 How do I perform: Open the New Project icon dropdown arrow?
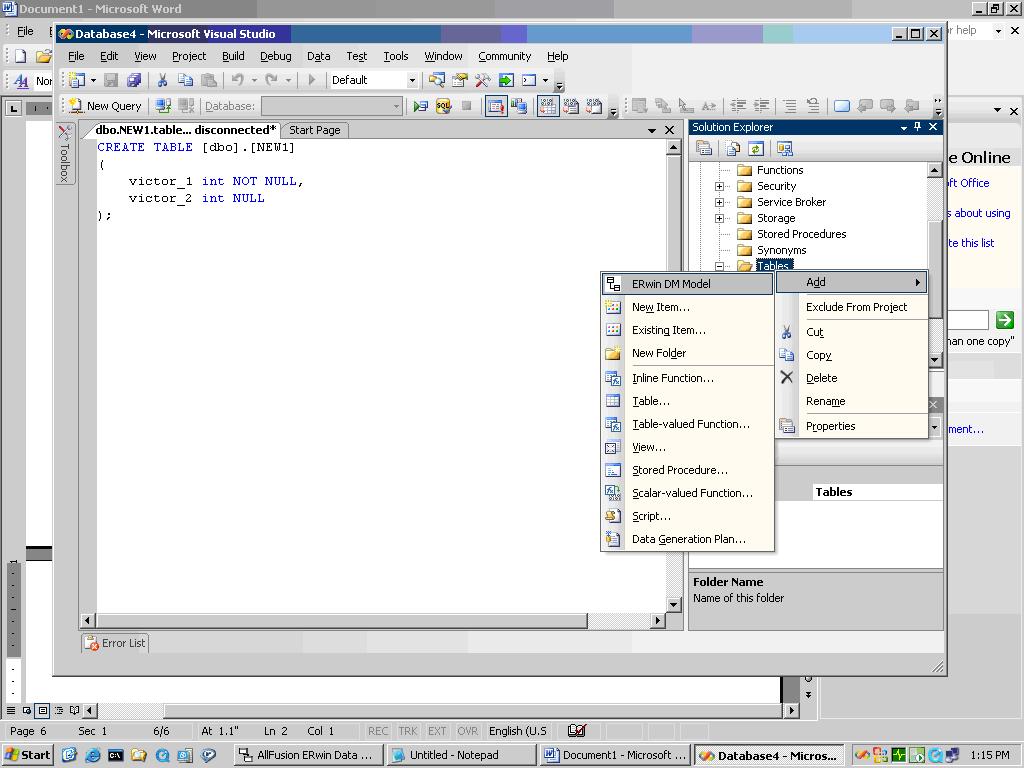pyautogui.click(x=93, y=80)
